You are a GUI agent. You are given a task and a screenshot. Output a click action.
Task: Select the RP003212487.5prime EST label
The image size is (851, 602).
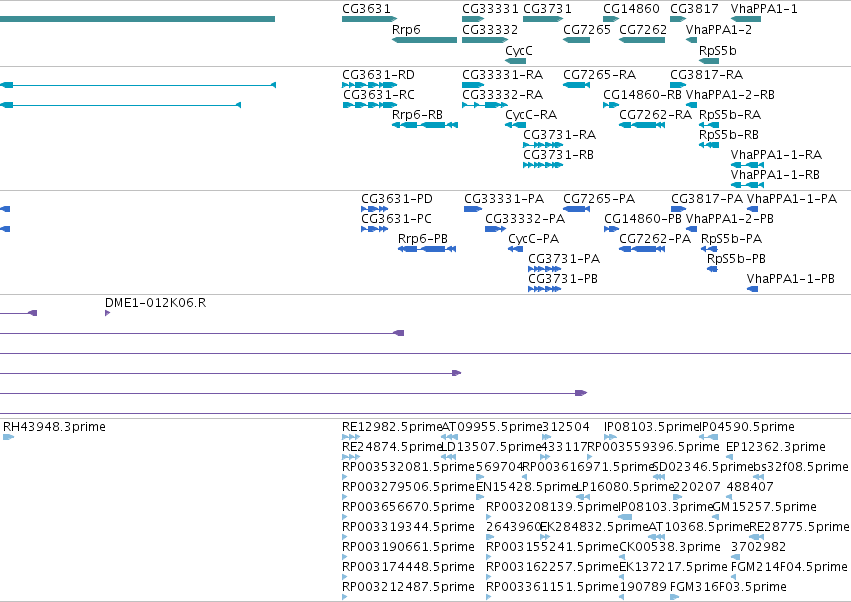(x=408, y=587)
